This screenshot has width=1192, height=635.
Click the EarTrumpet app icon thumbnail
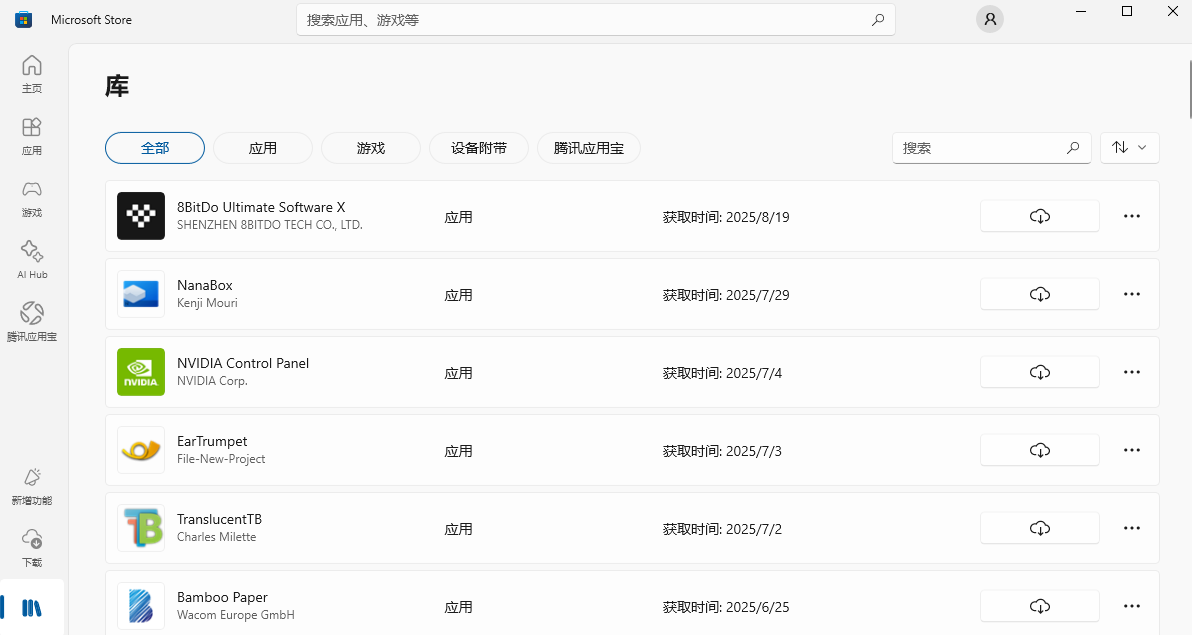(141, 450)
